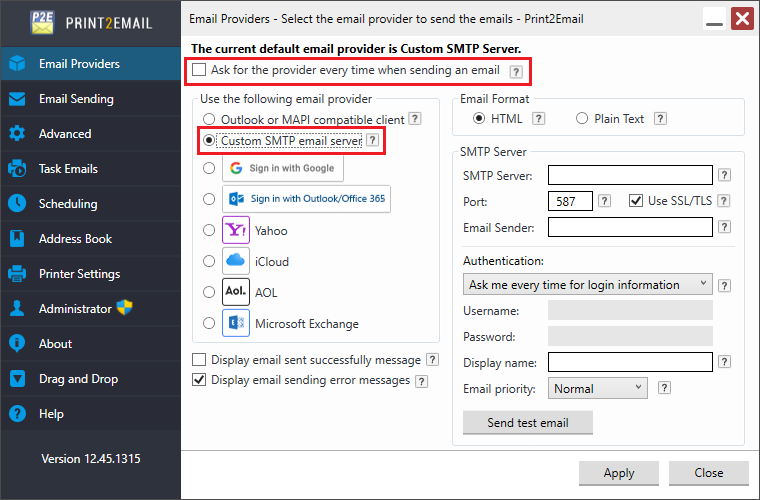Open the Scheduling section in sidebar
Viewport: 760px width, 500px height.
tap(68, 204)
